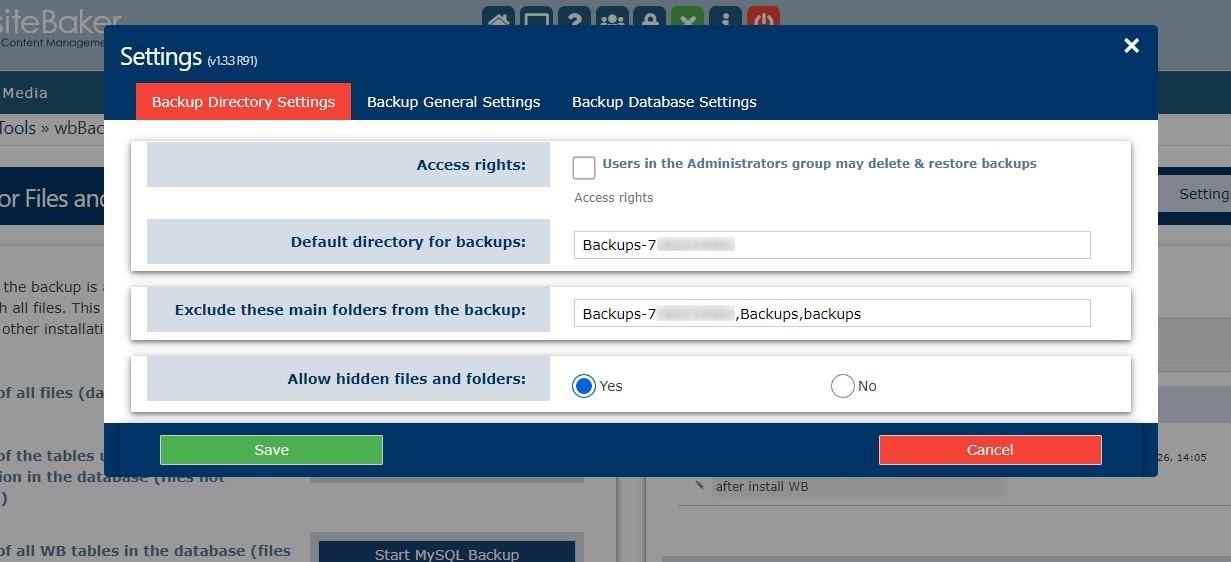Image resolution: width=1231 pixels, height=562 pixels.
Task: Select No for allow hidden files
Action: (843, 386)
